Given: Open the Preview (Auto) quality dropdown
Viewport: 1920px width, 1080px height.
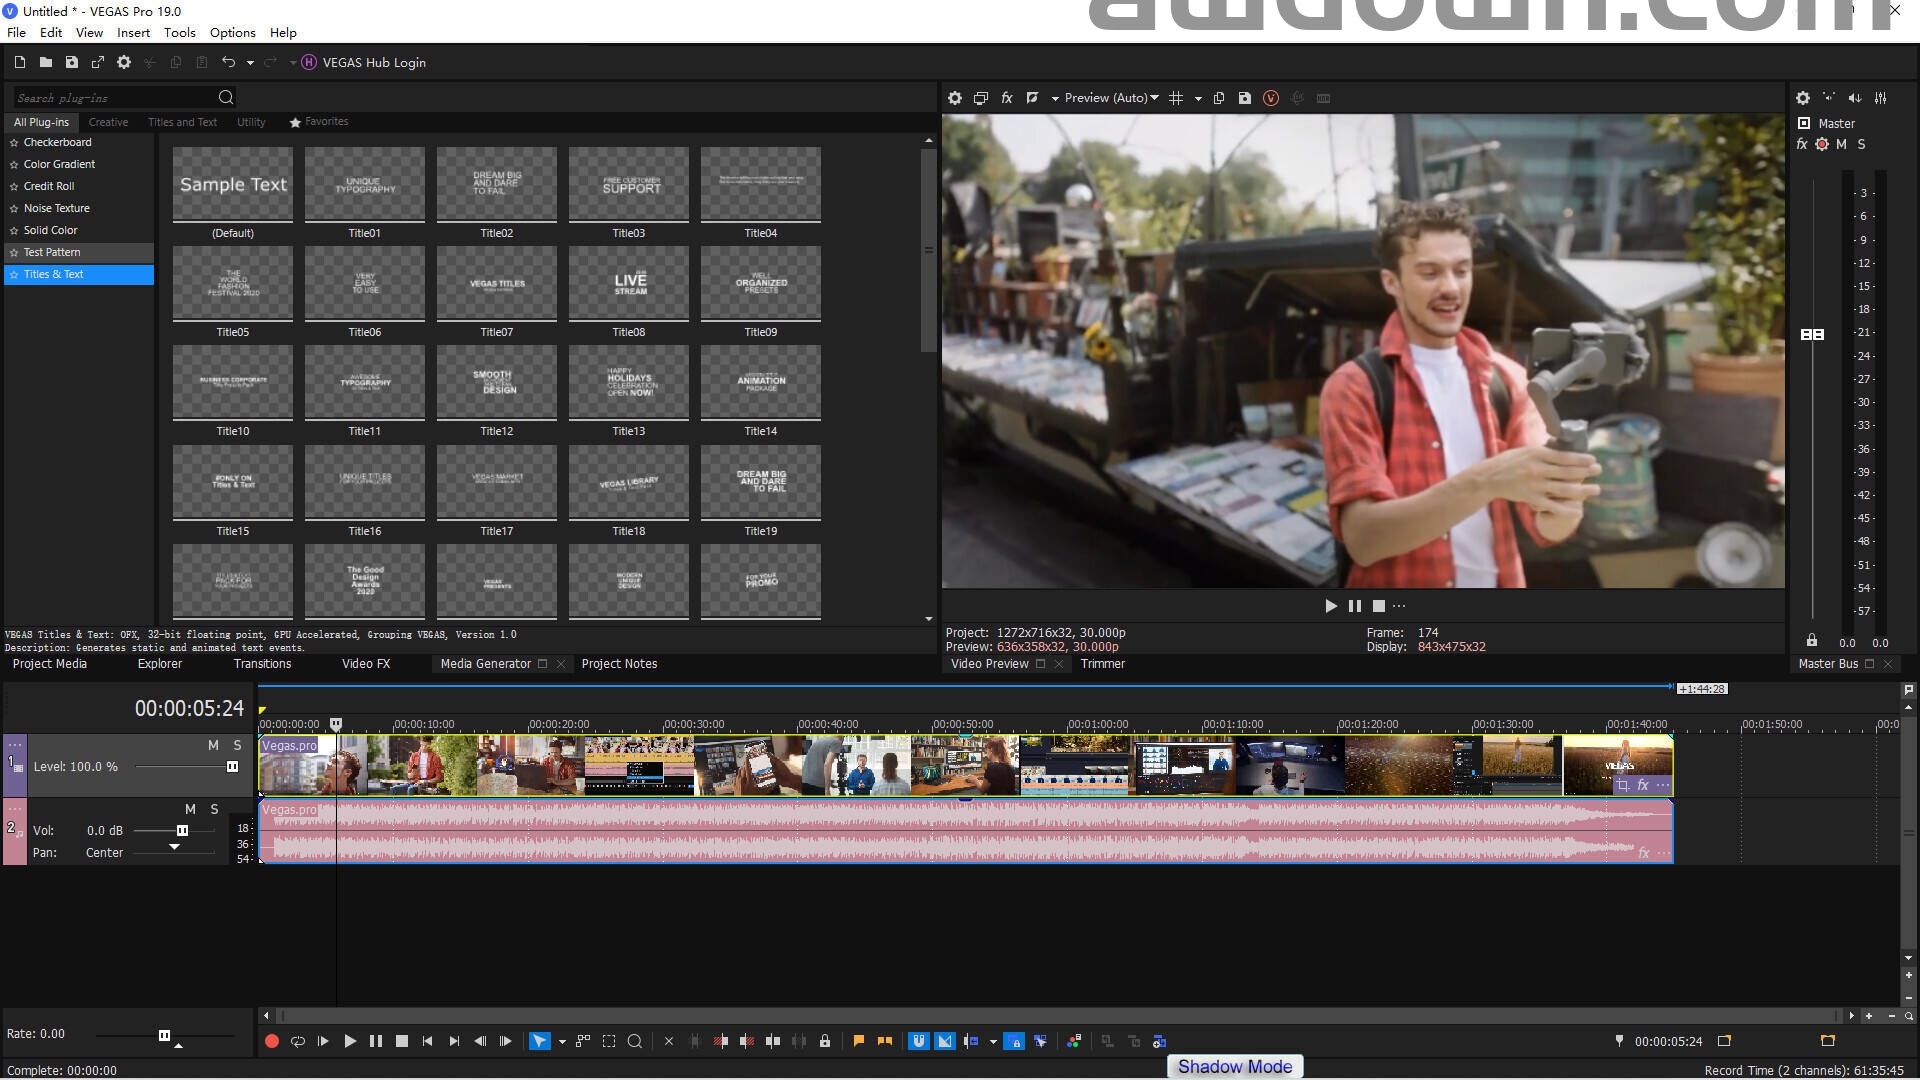Looking at the screenshot, I should tap(1110, 98).
